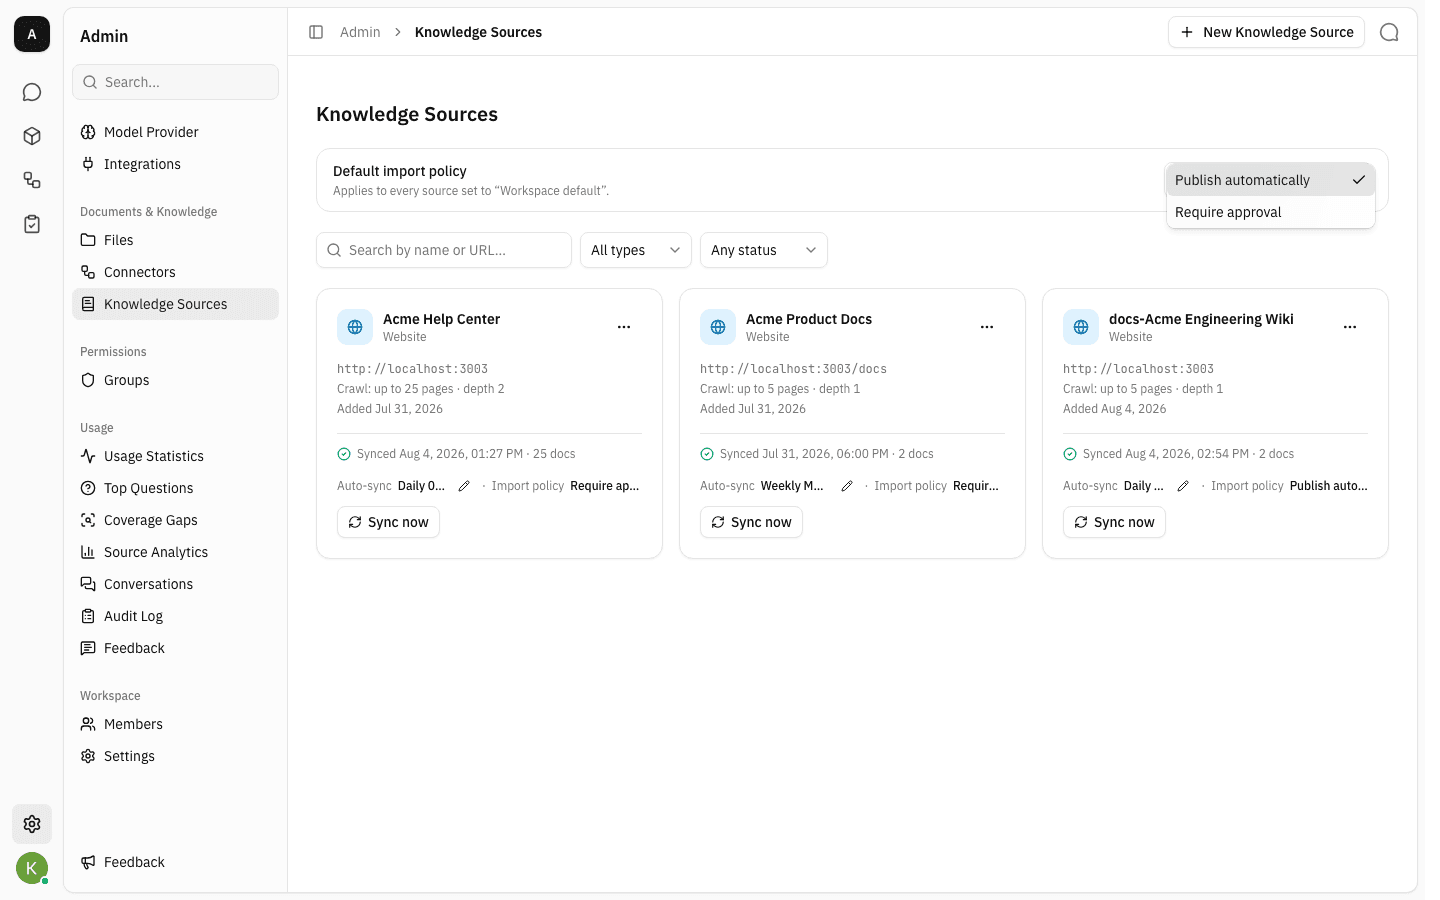This screenshot has width=1440, height=900.
Task: Open Source Analytics
Action: [175, 552]
